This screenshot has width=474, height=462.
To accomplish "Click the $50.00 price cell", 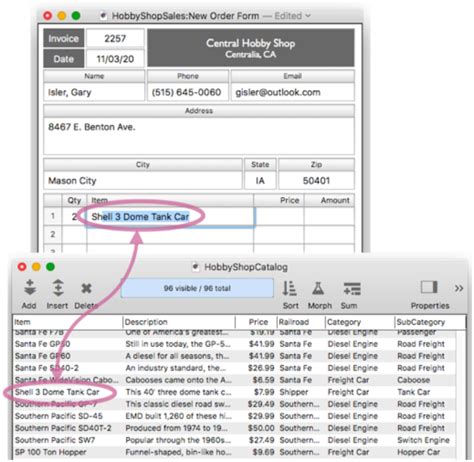I will pyautogui.click(x=261, y=428).
